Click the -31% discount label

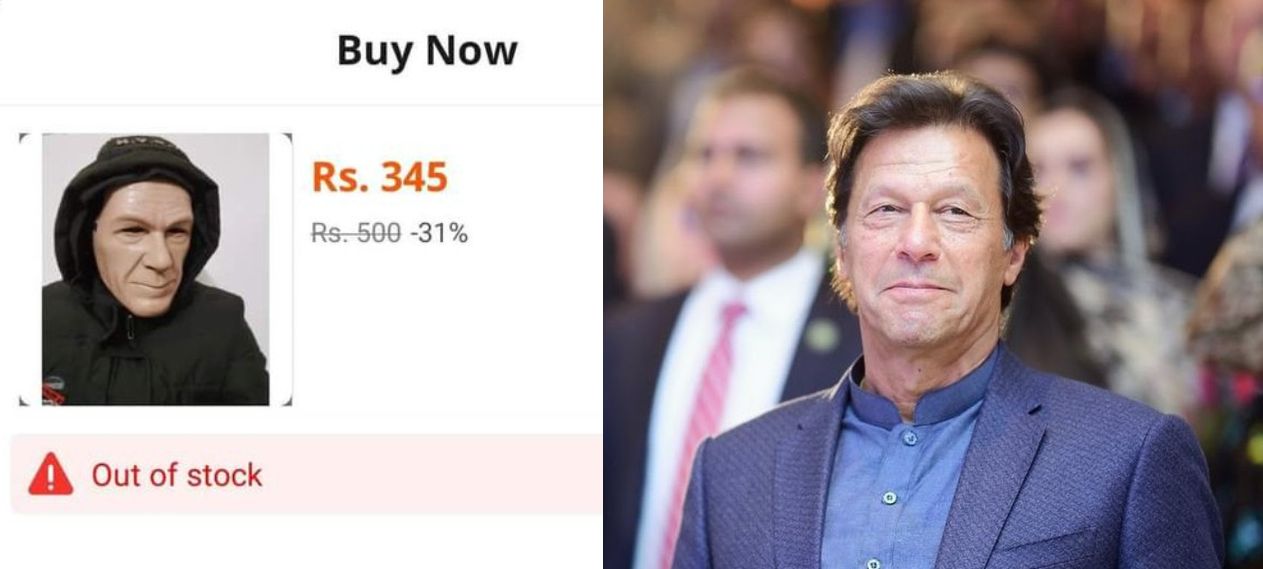click(438, 233)
